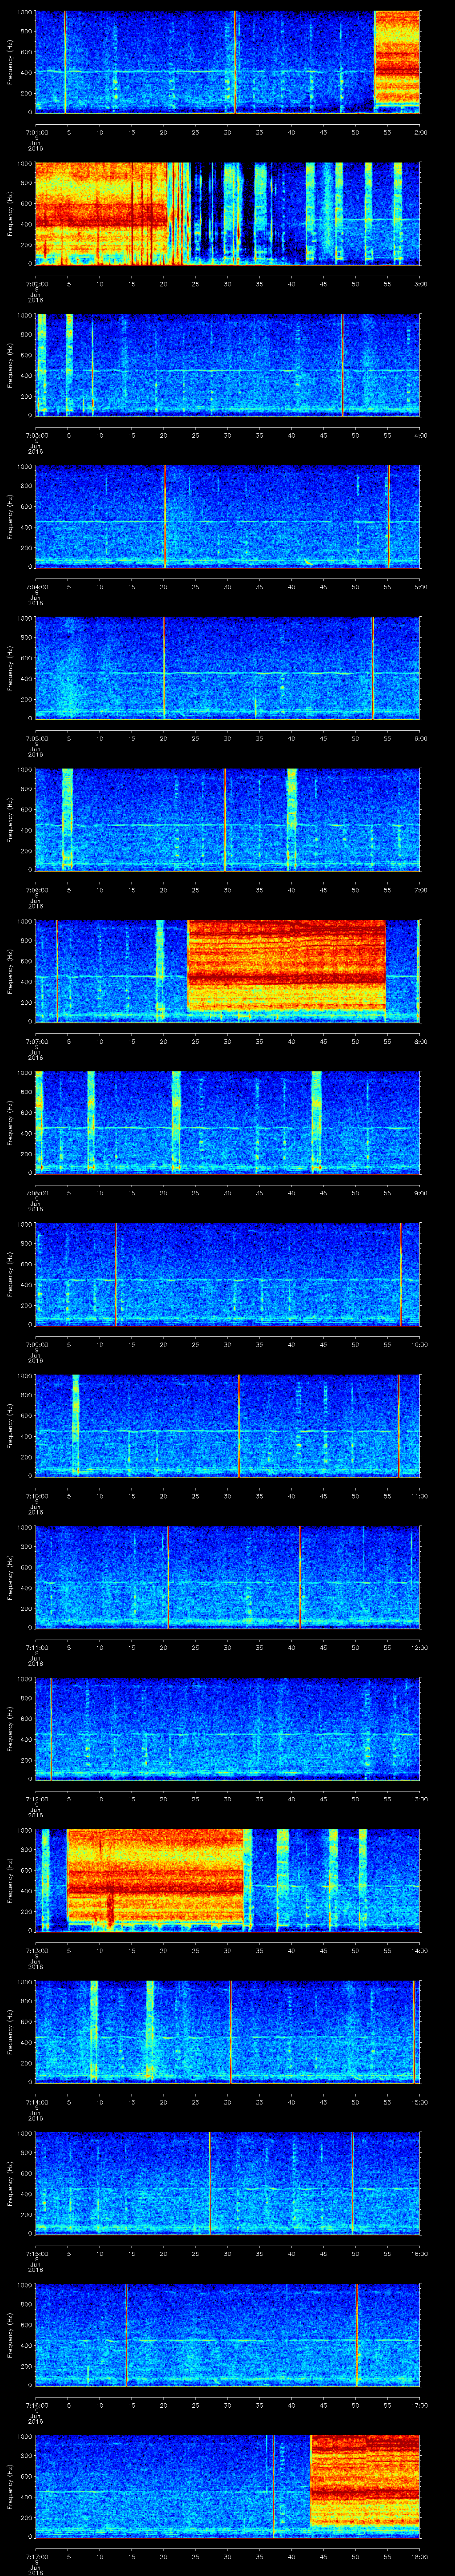The width and height of the screenshot is (455, 2576).
Task: Click the '7:11:00' start time label
Action: tap(36, 1647)
